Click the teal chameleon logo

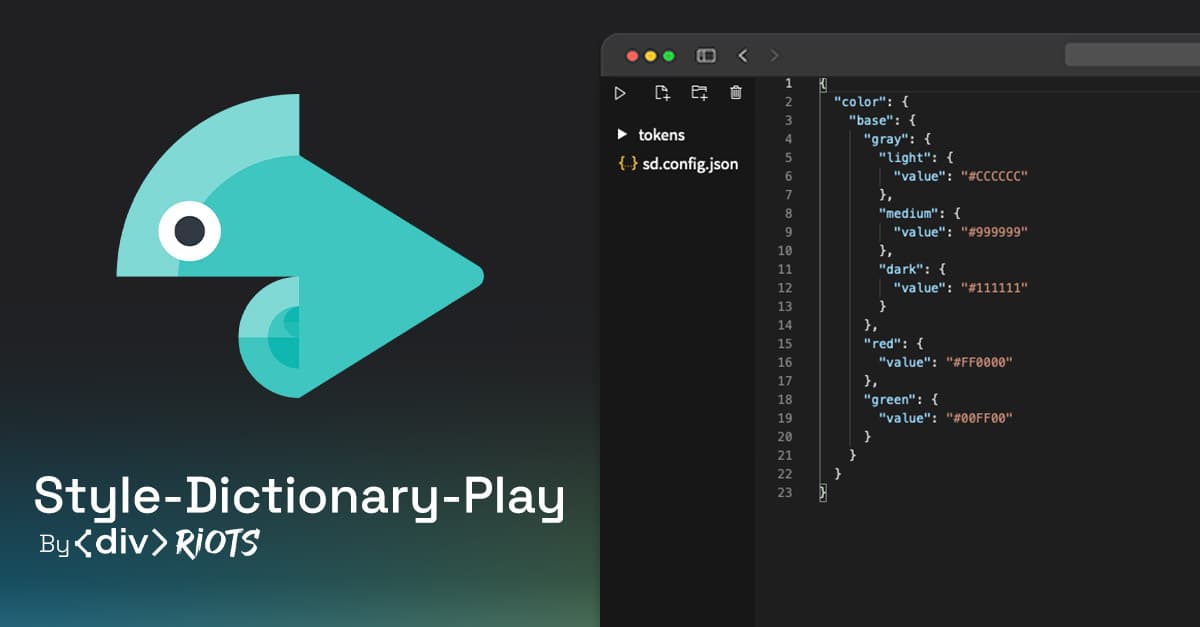[300, 245]
